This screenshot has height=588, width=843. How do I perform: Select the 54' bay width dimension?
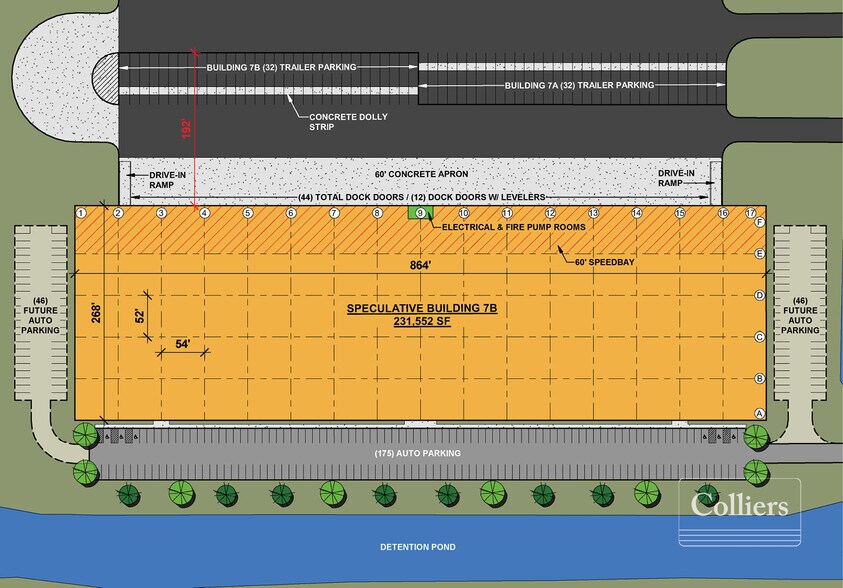click(181, 342)
